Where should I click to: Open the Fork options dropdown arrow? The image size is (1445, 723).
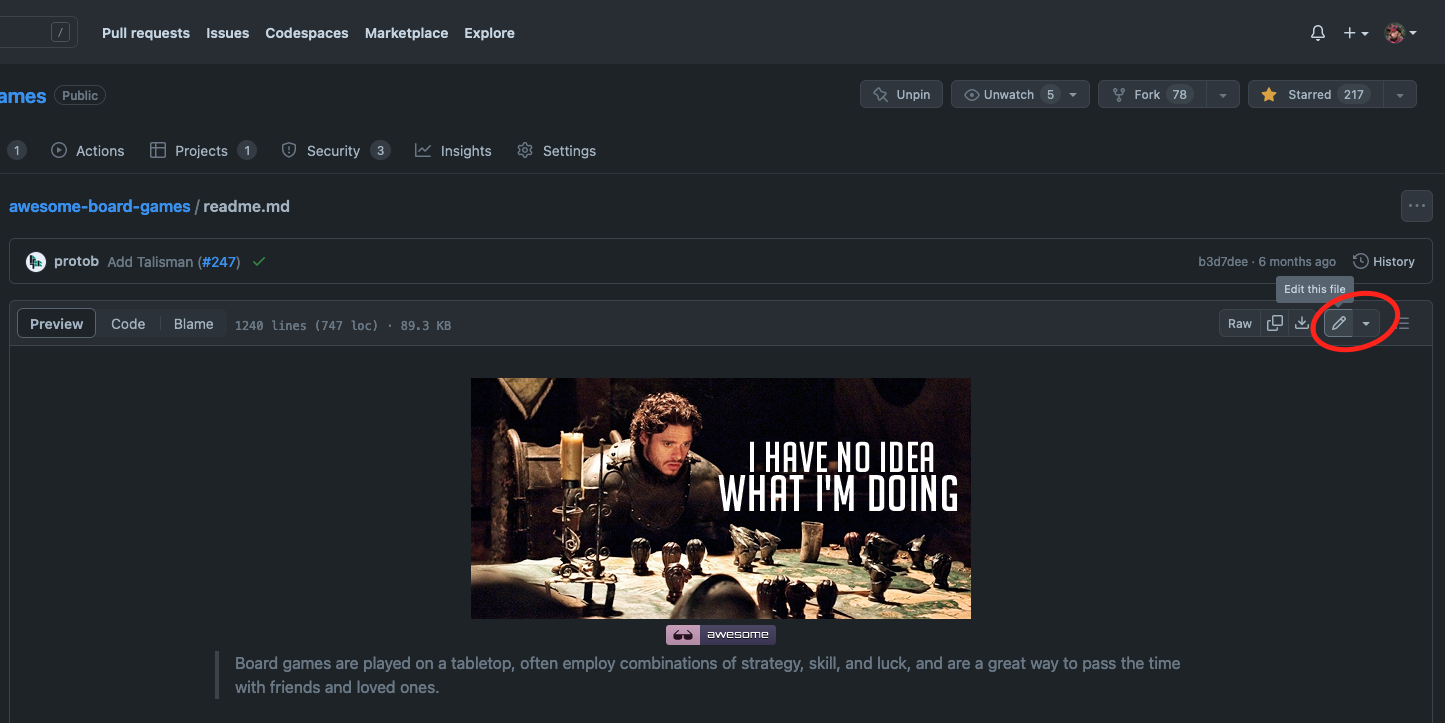[x=1222, y=95]
